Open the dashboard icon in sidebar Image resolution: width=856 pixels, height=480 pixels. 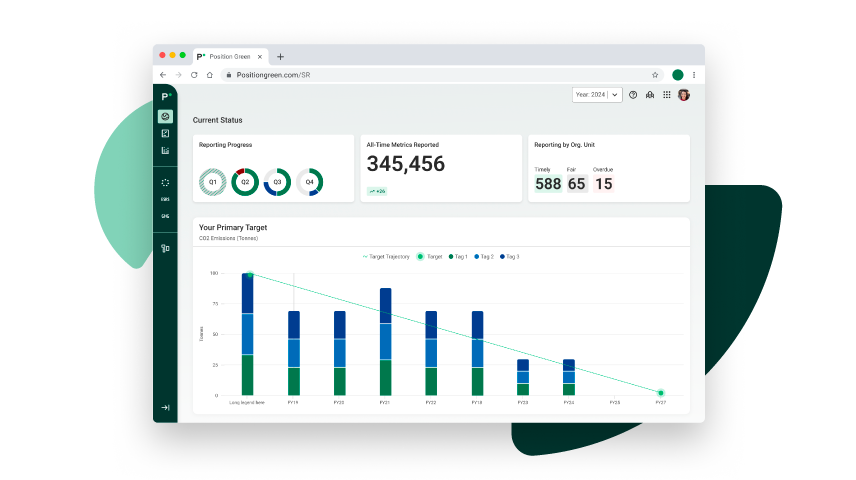165,117
